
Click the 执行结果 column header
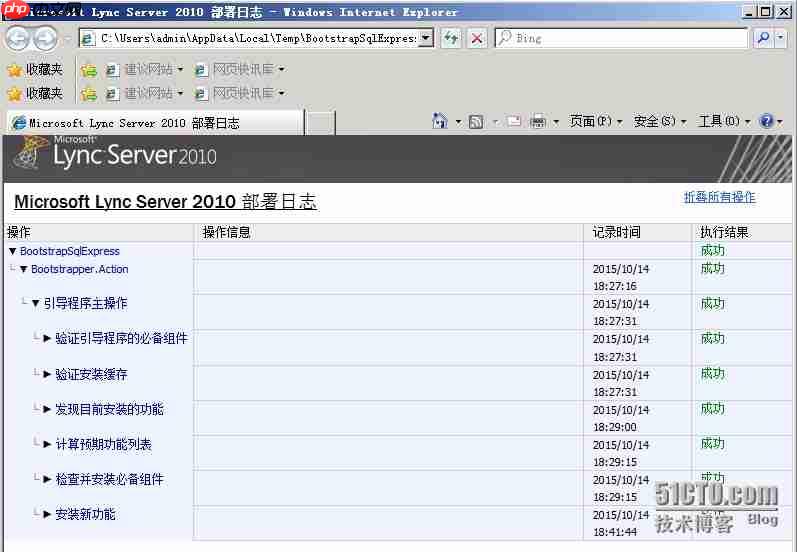724,232
